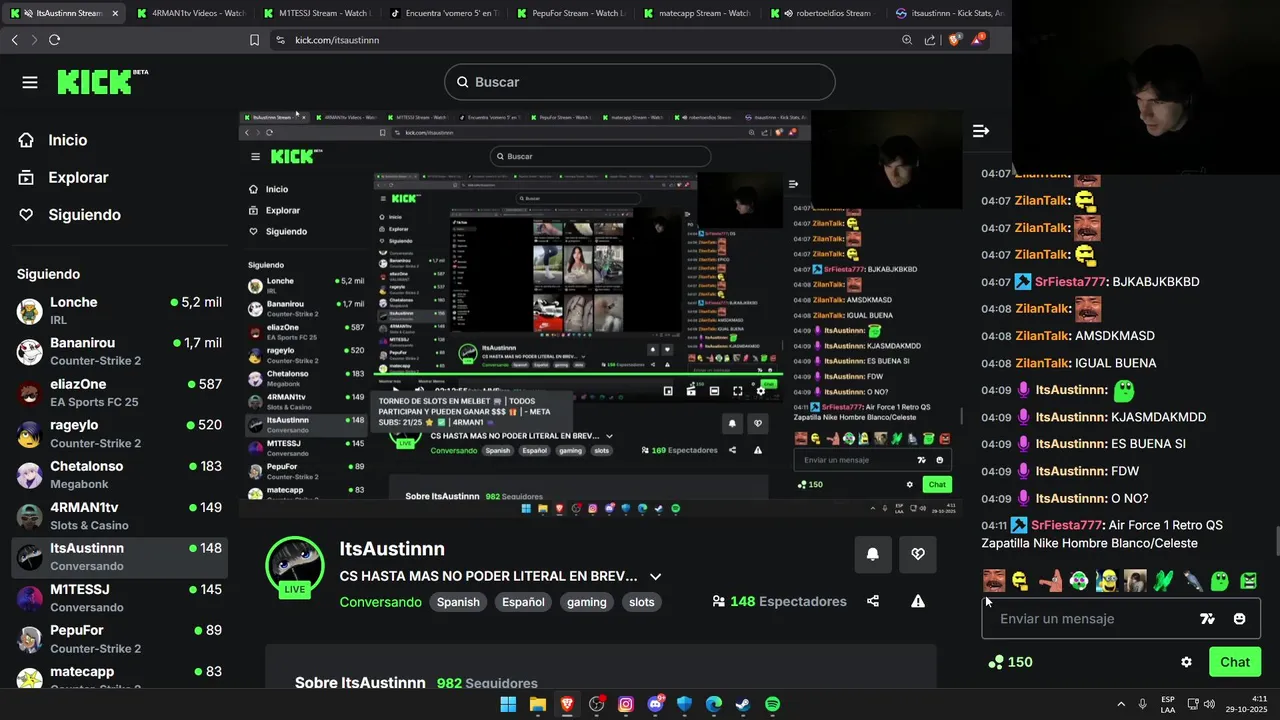Click the Conversando category link
The height and width of the screenshot is (720, 1280).
[x=380, y=602]
